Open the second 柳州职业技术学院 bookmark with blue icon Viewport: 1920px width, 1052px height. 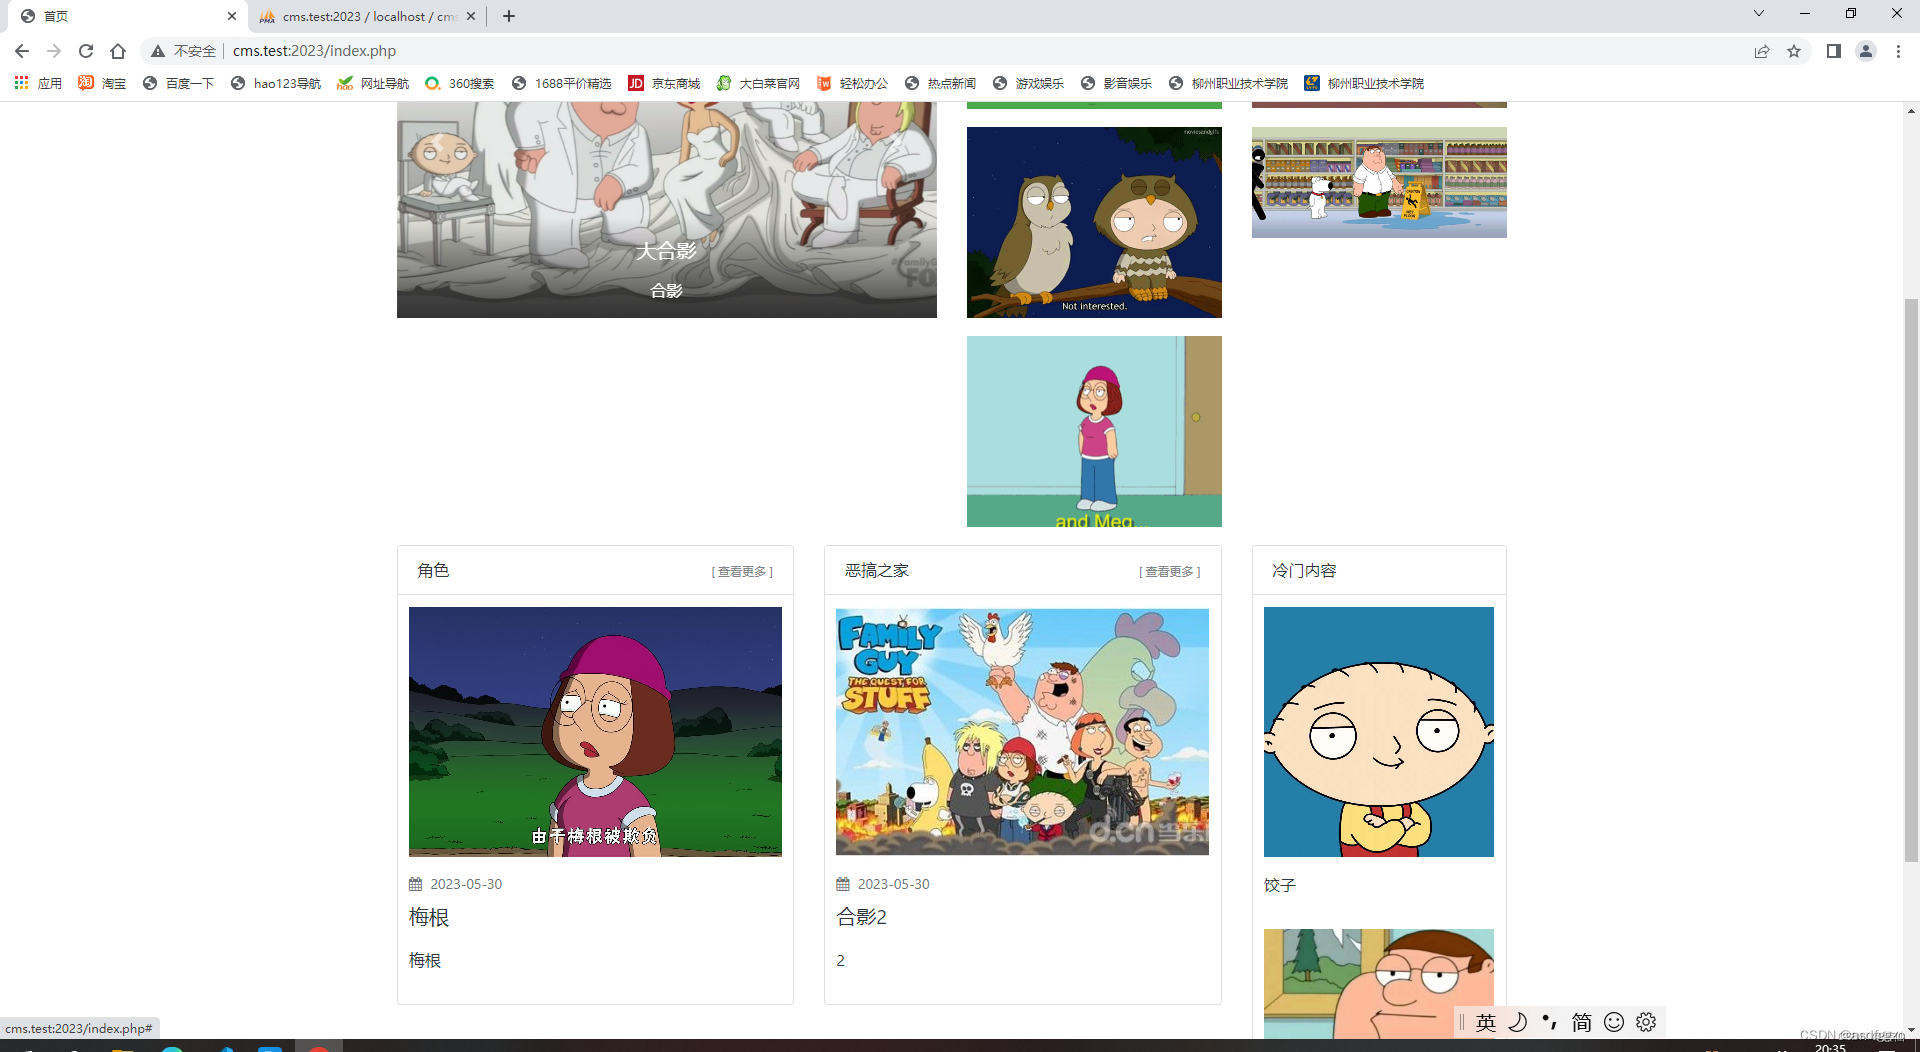pyautogui.click(x=1364, y=83)
